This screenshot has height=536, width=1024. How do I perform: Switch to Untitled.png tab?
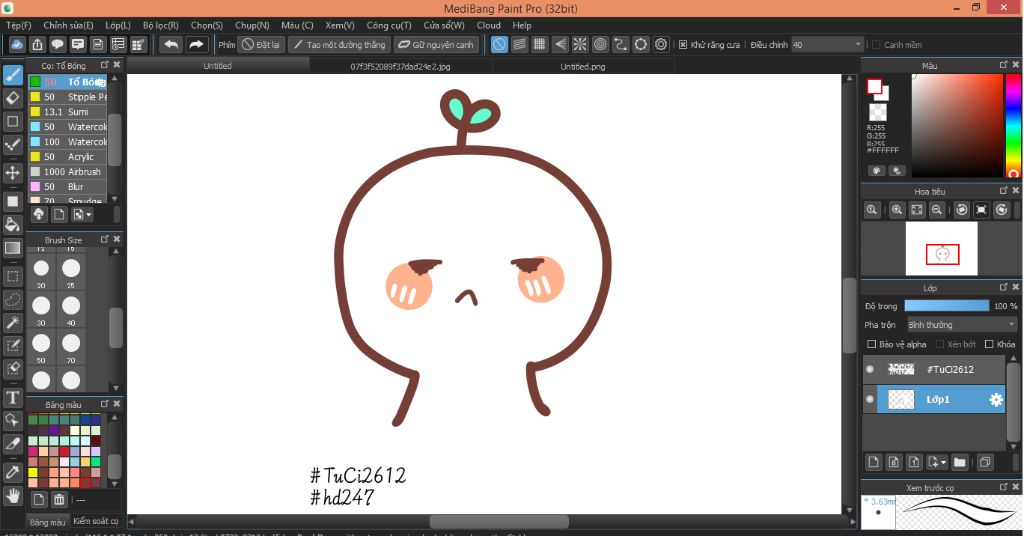pos(583,66)
